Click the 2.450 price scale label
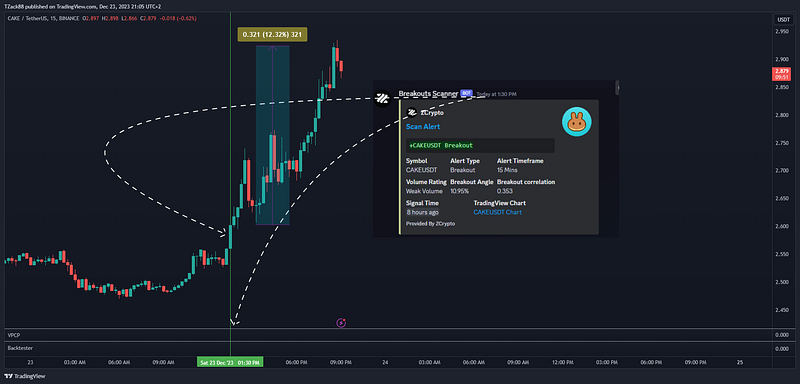800x384 pixels. tap(782, 310)
